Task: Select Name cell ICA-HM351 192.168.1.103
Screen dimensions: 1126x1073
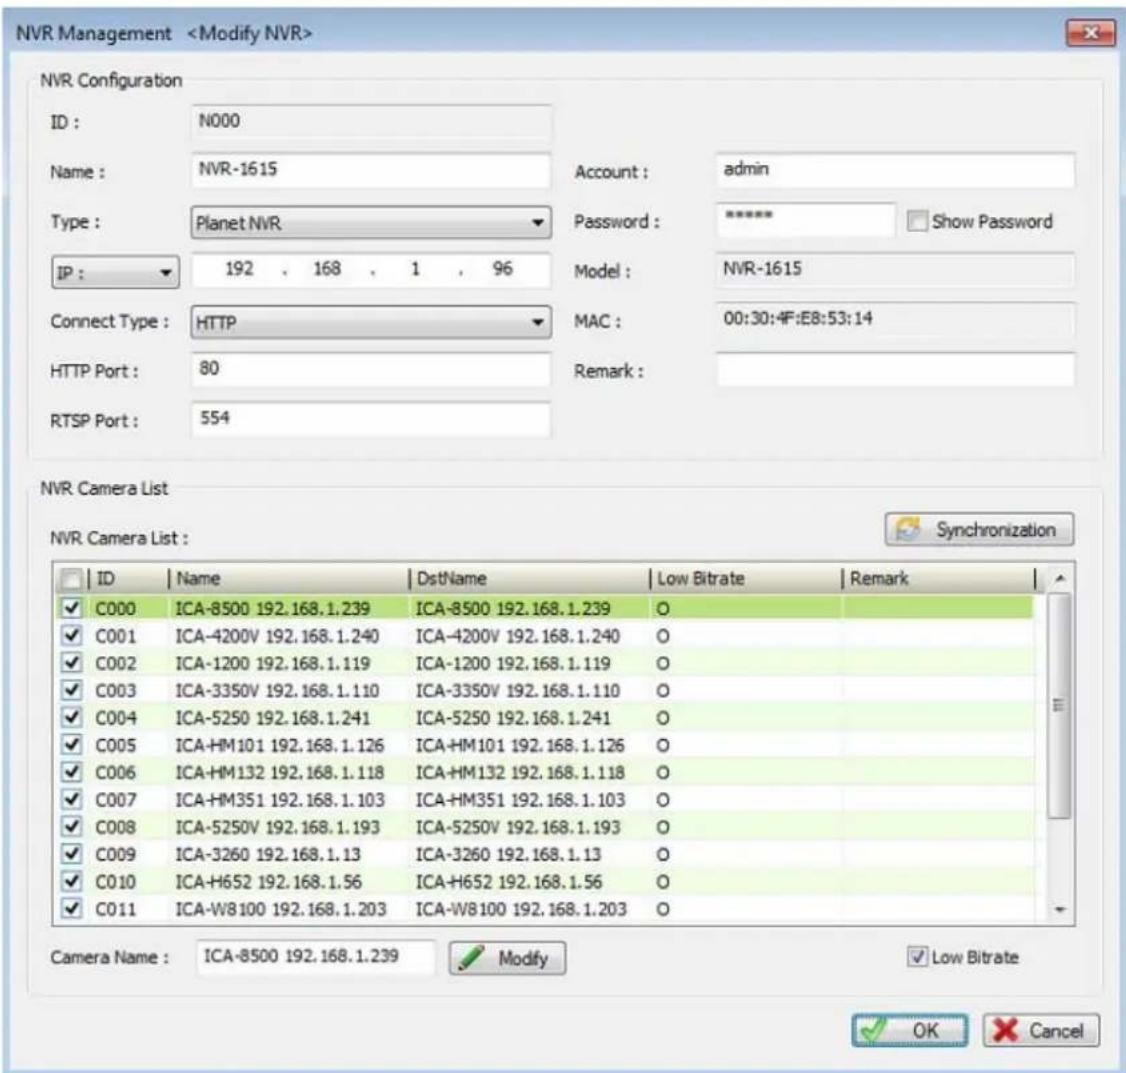Action: (x=279, y=800)
